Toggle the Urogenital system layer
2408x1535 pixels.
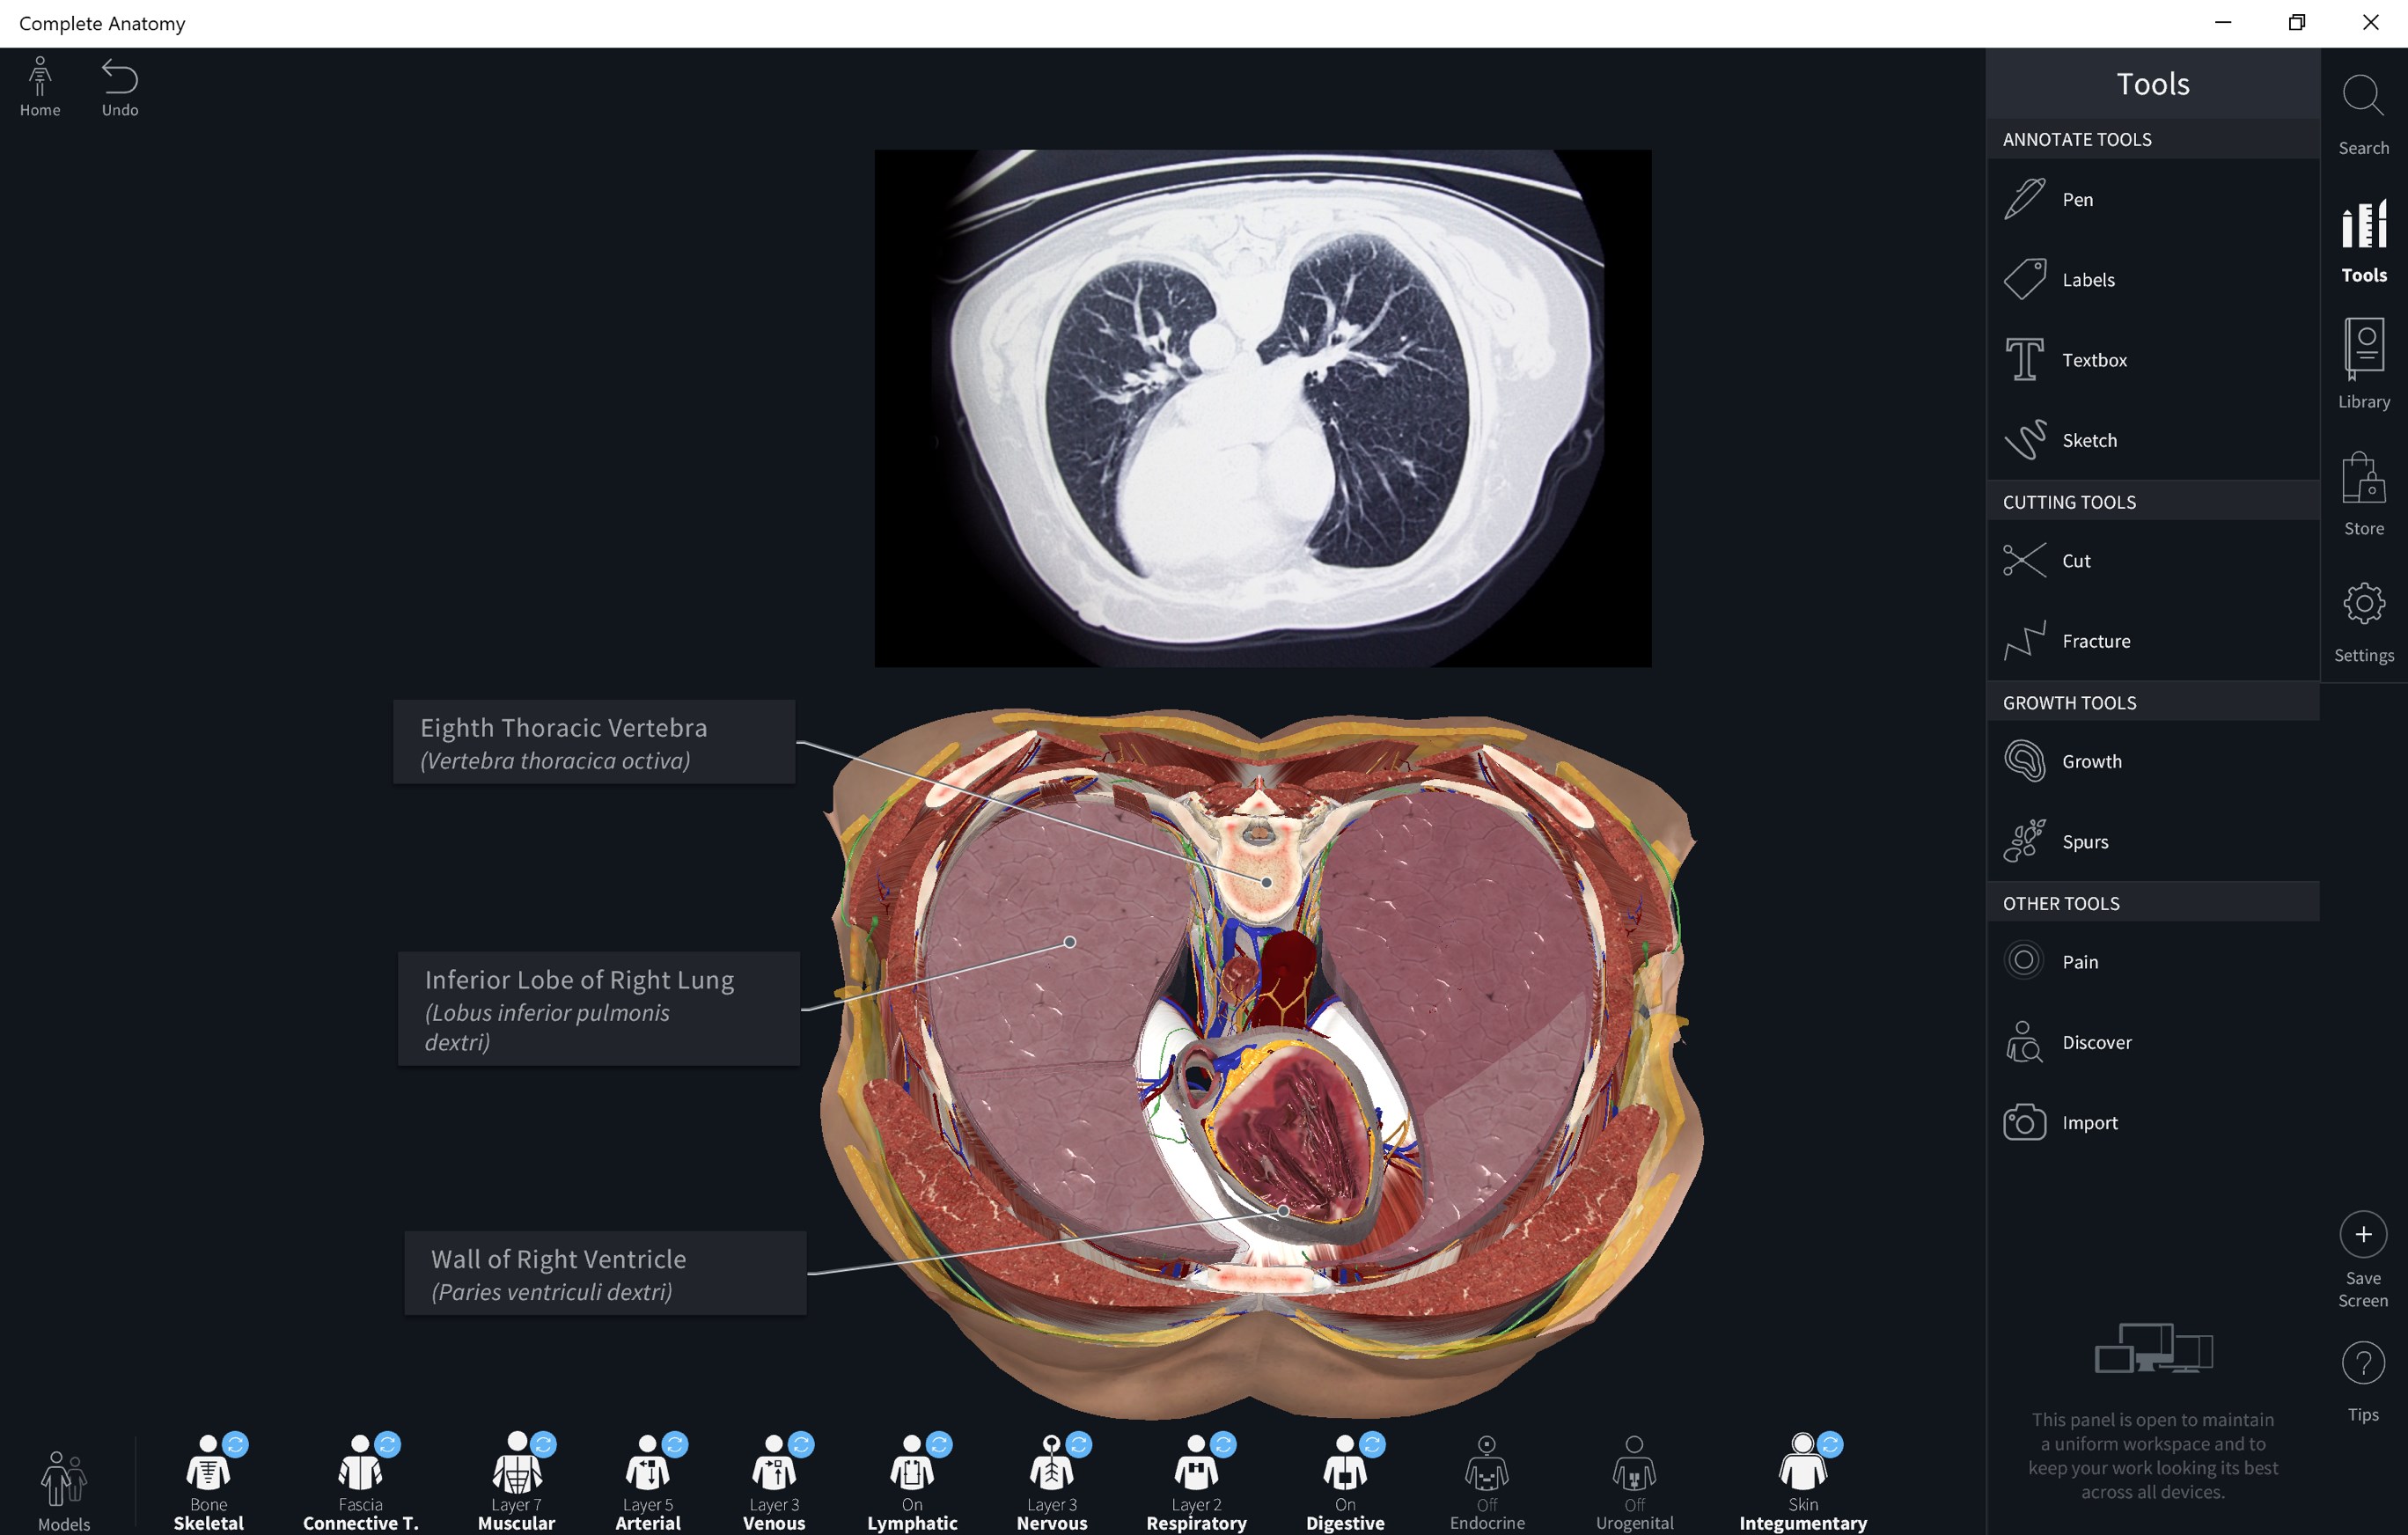click(x=1634, y=1482)
